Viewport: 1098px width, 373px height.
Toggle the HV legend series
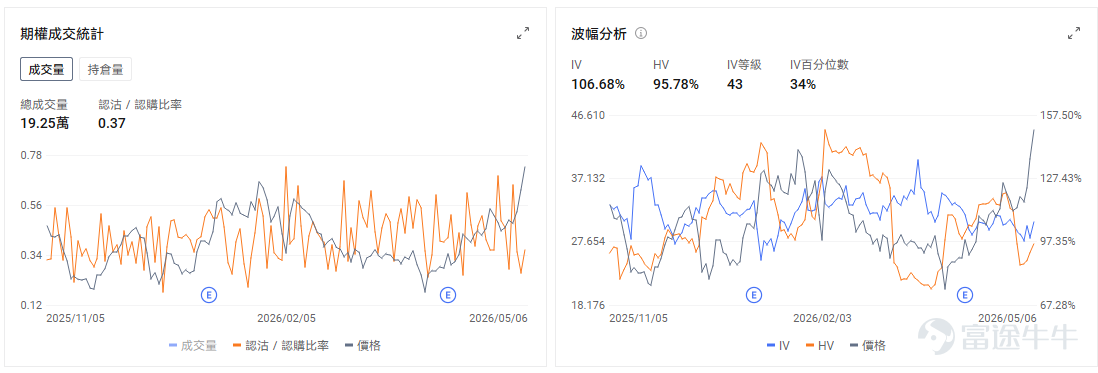click(x=820, y=345)
